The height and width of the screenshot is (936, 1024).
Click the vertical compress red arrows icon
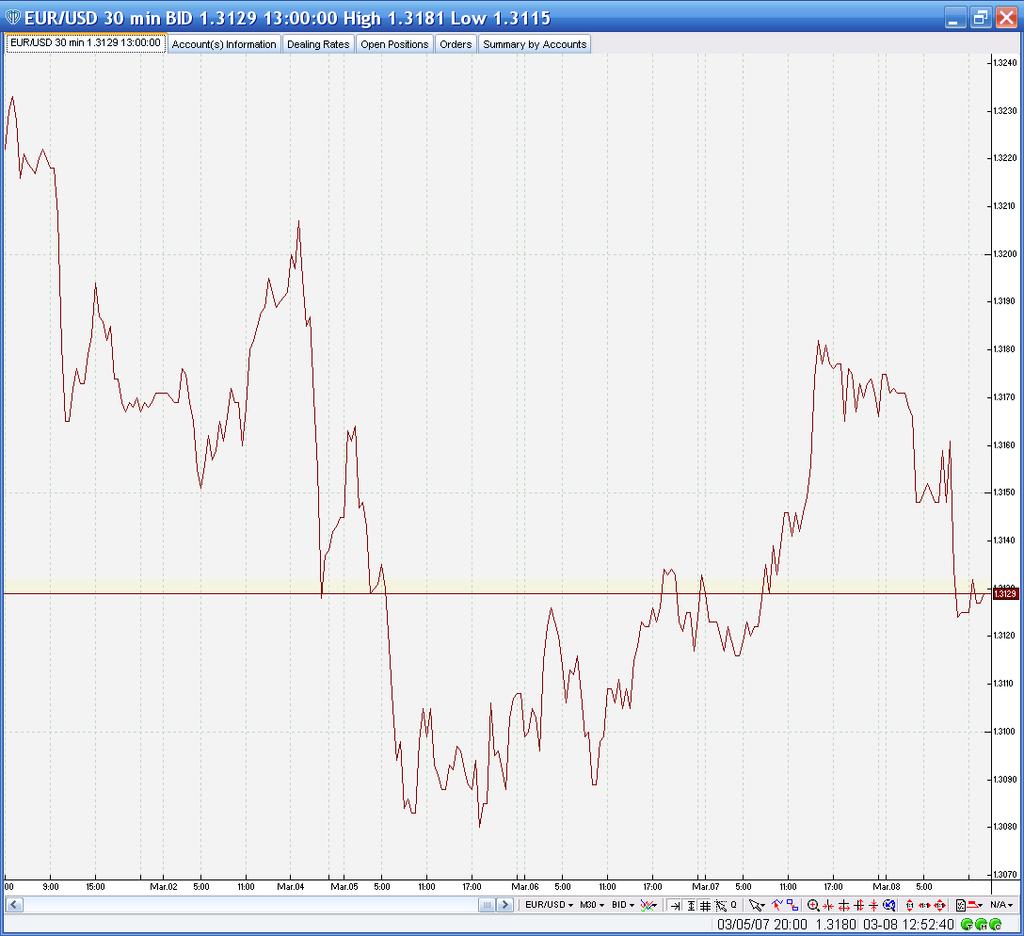pos(874,905)
